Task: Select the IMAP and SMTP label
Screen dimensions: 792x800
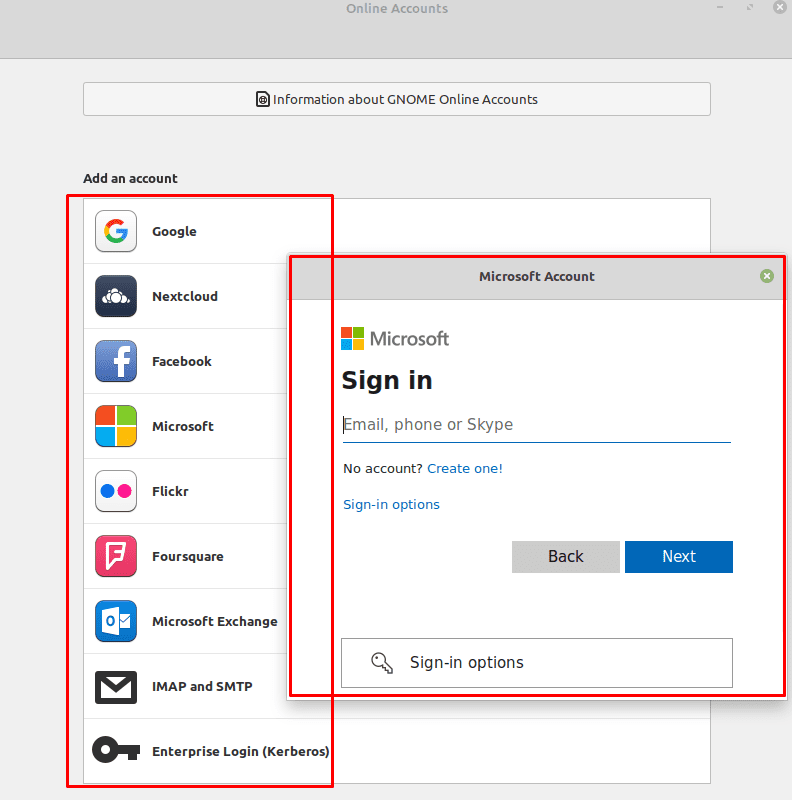Action: pyautogui.click(x=202, y=686)
